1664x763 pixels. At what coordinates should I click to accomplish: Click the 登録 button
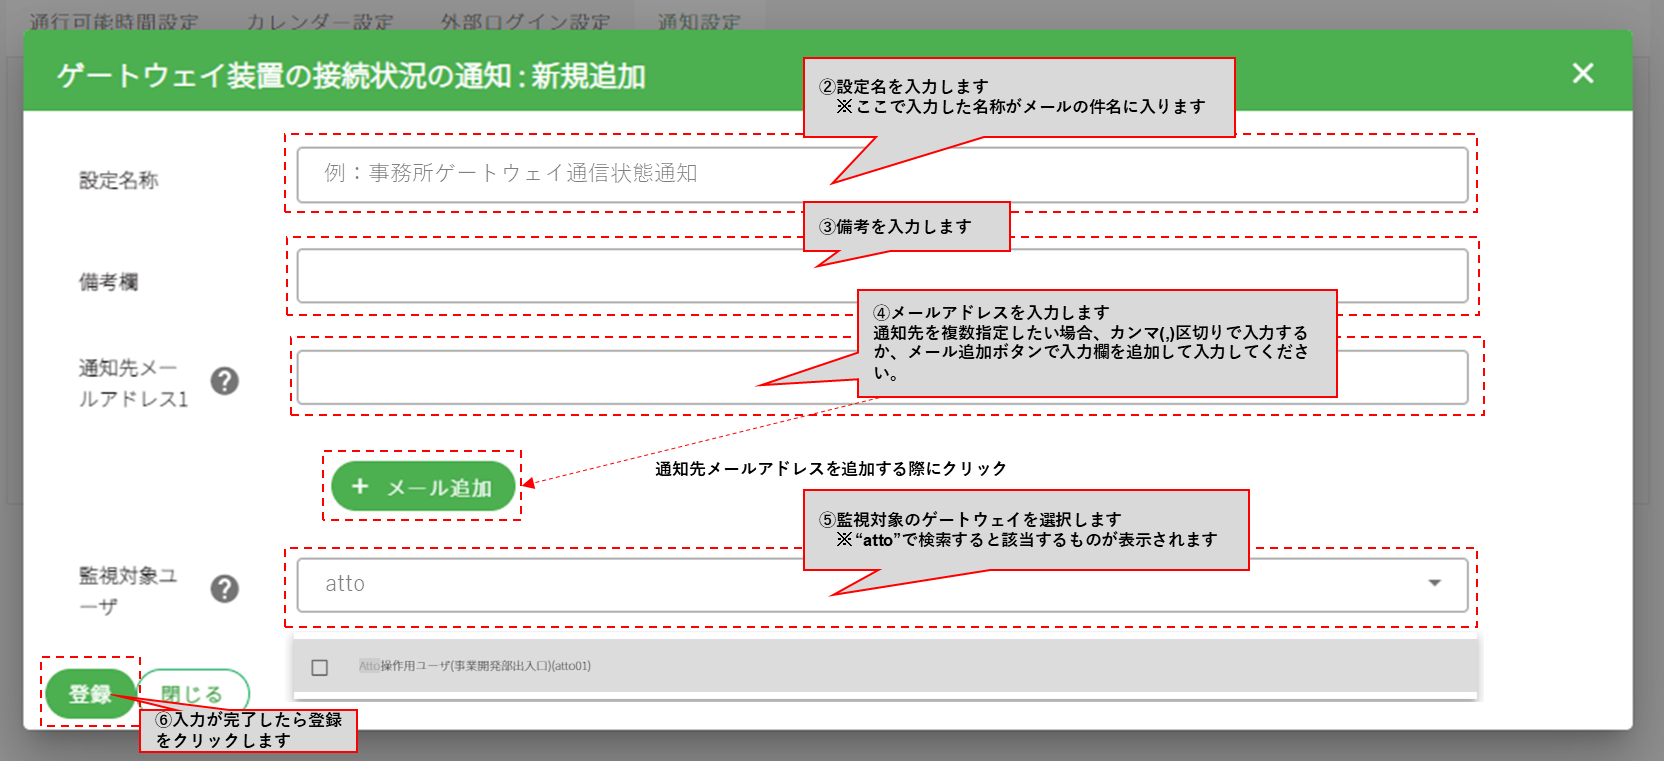coord(90,693)
